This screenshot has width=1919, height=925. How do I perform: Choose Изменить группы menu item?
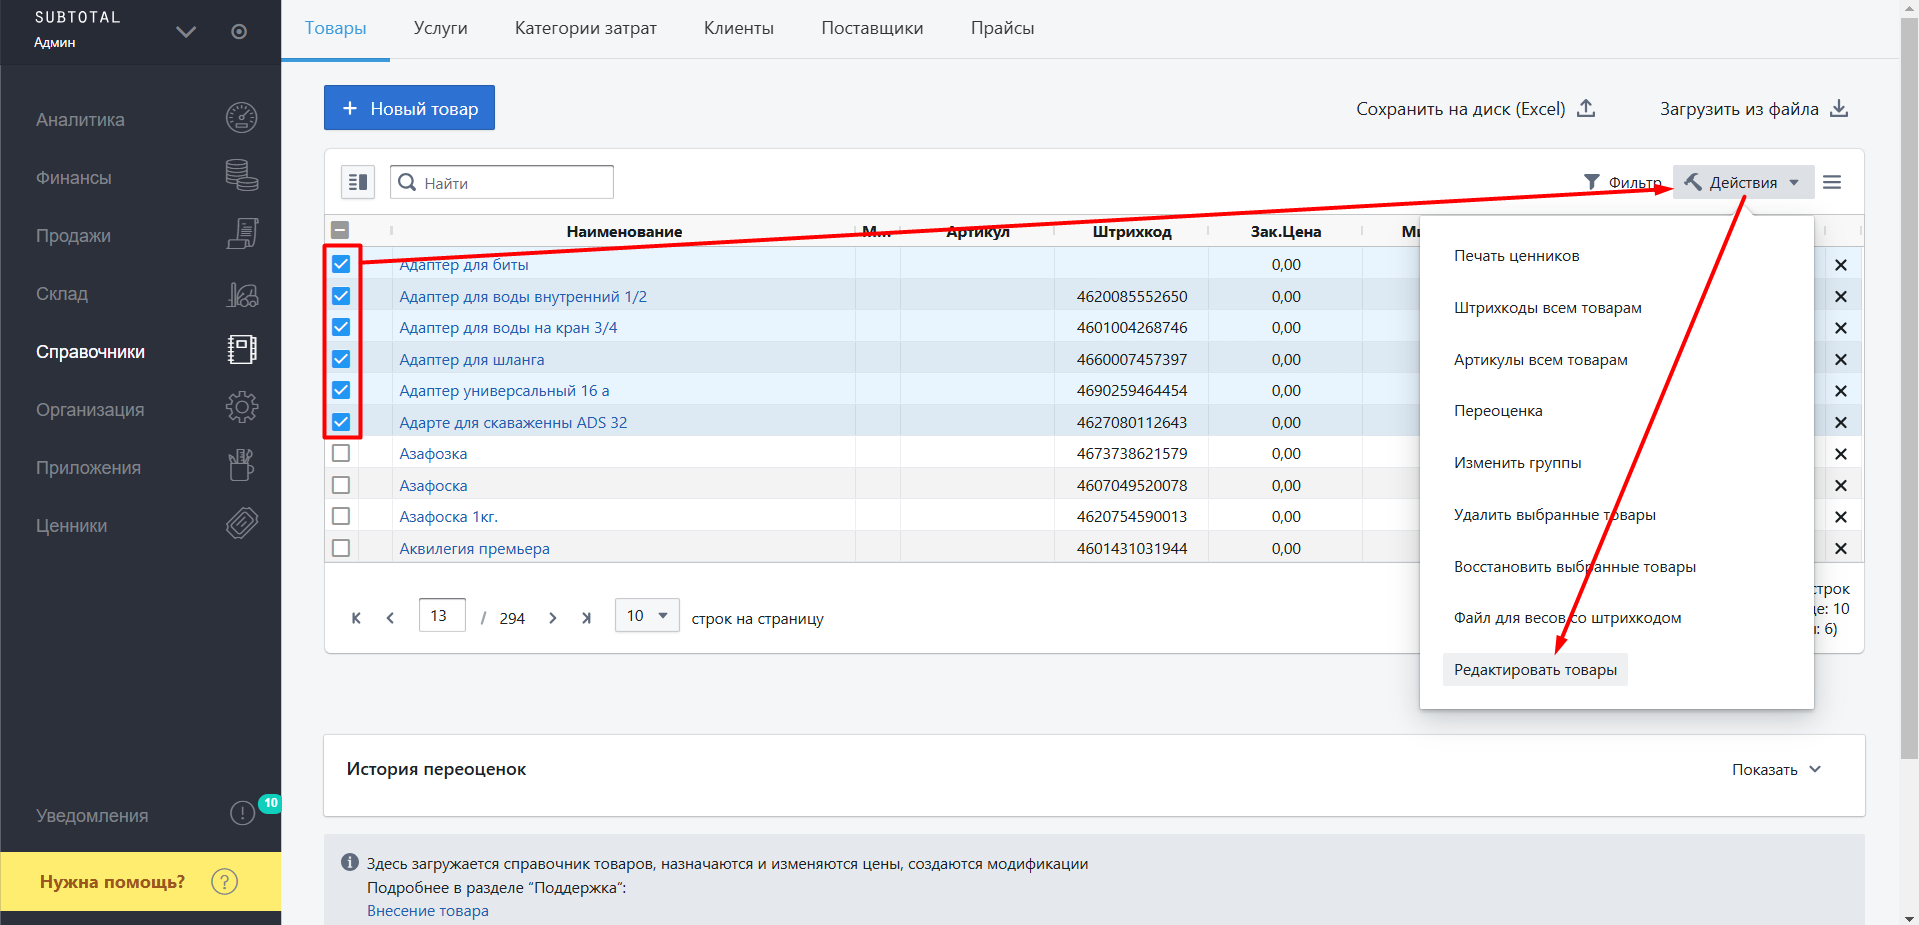[1518, 463]
